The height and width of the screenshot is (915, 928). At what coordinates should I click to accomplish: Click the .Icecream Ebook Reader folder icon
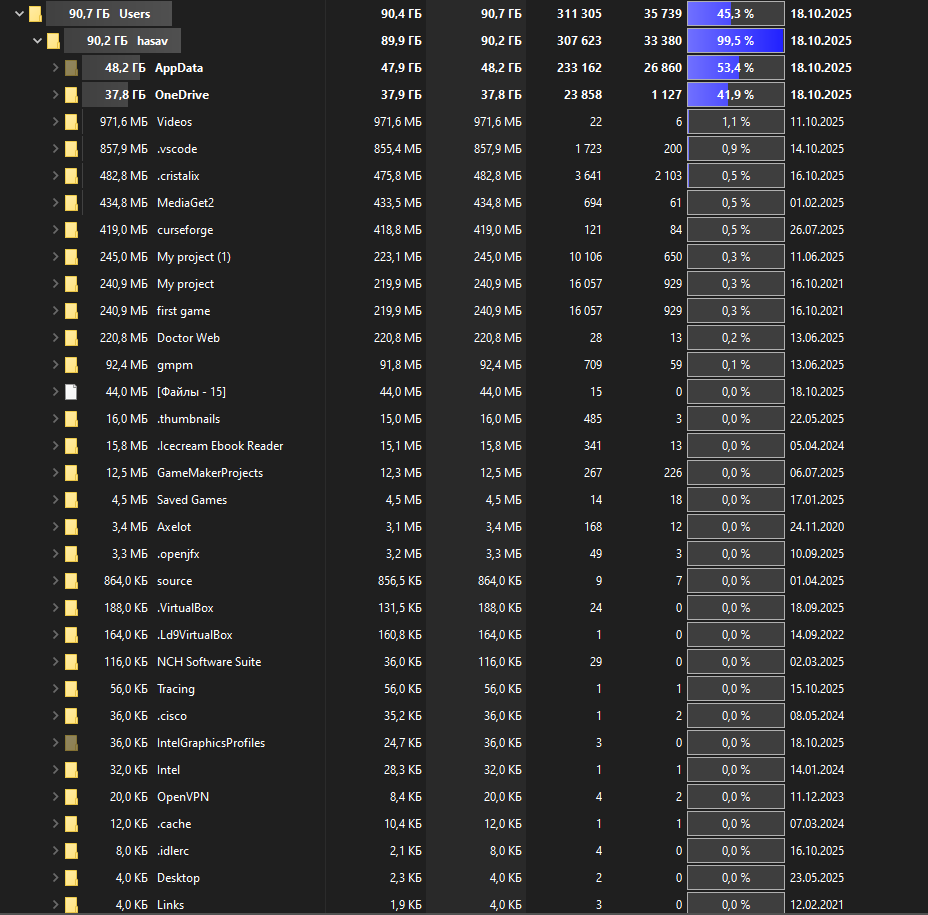71,446
